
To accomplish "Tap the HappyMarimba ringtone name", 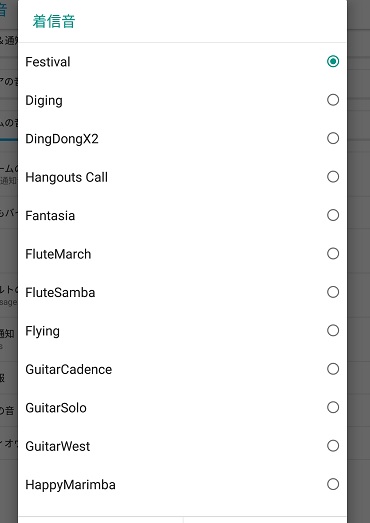I will 70,485.
